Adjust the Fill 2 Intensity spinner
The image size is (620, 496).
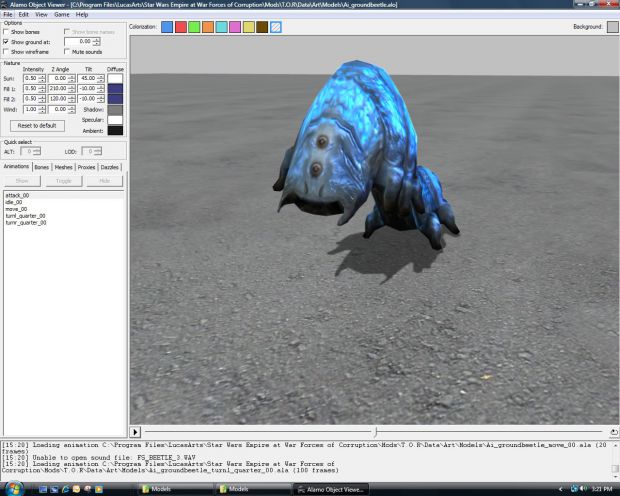click(34, 99)
